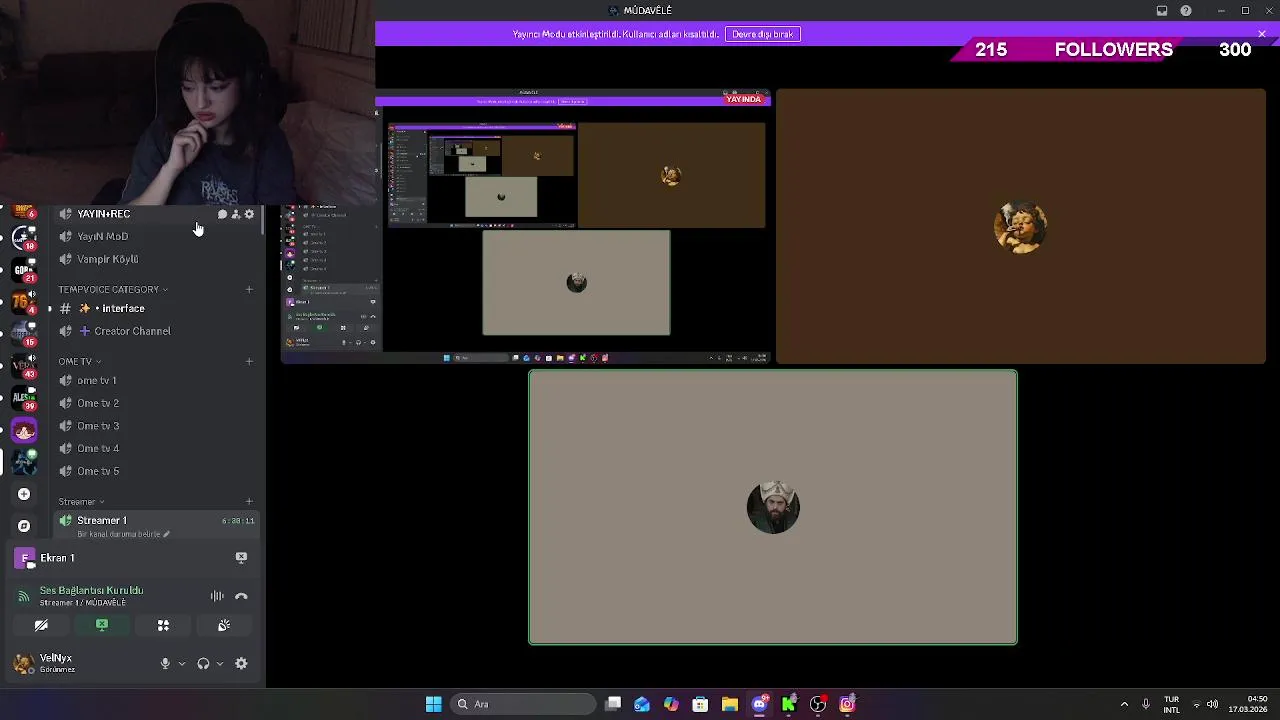Add a channel to OME TV category
Screen dimensions: 1280x720
pos(249,362)
